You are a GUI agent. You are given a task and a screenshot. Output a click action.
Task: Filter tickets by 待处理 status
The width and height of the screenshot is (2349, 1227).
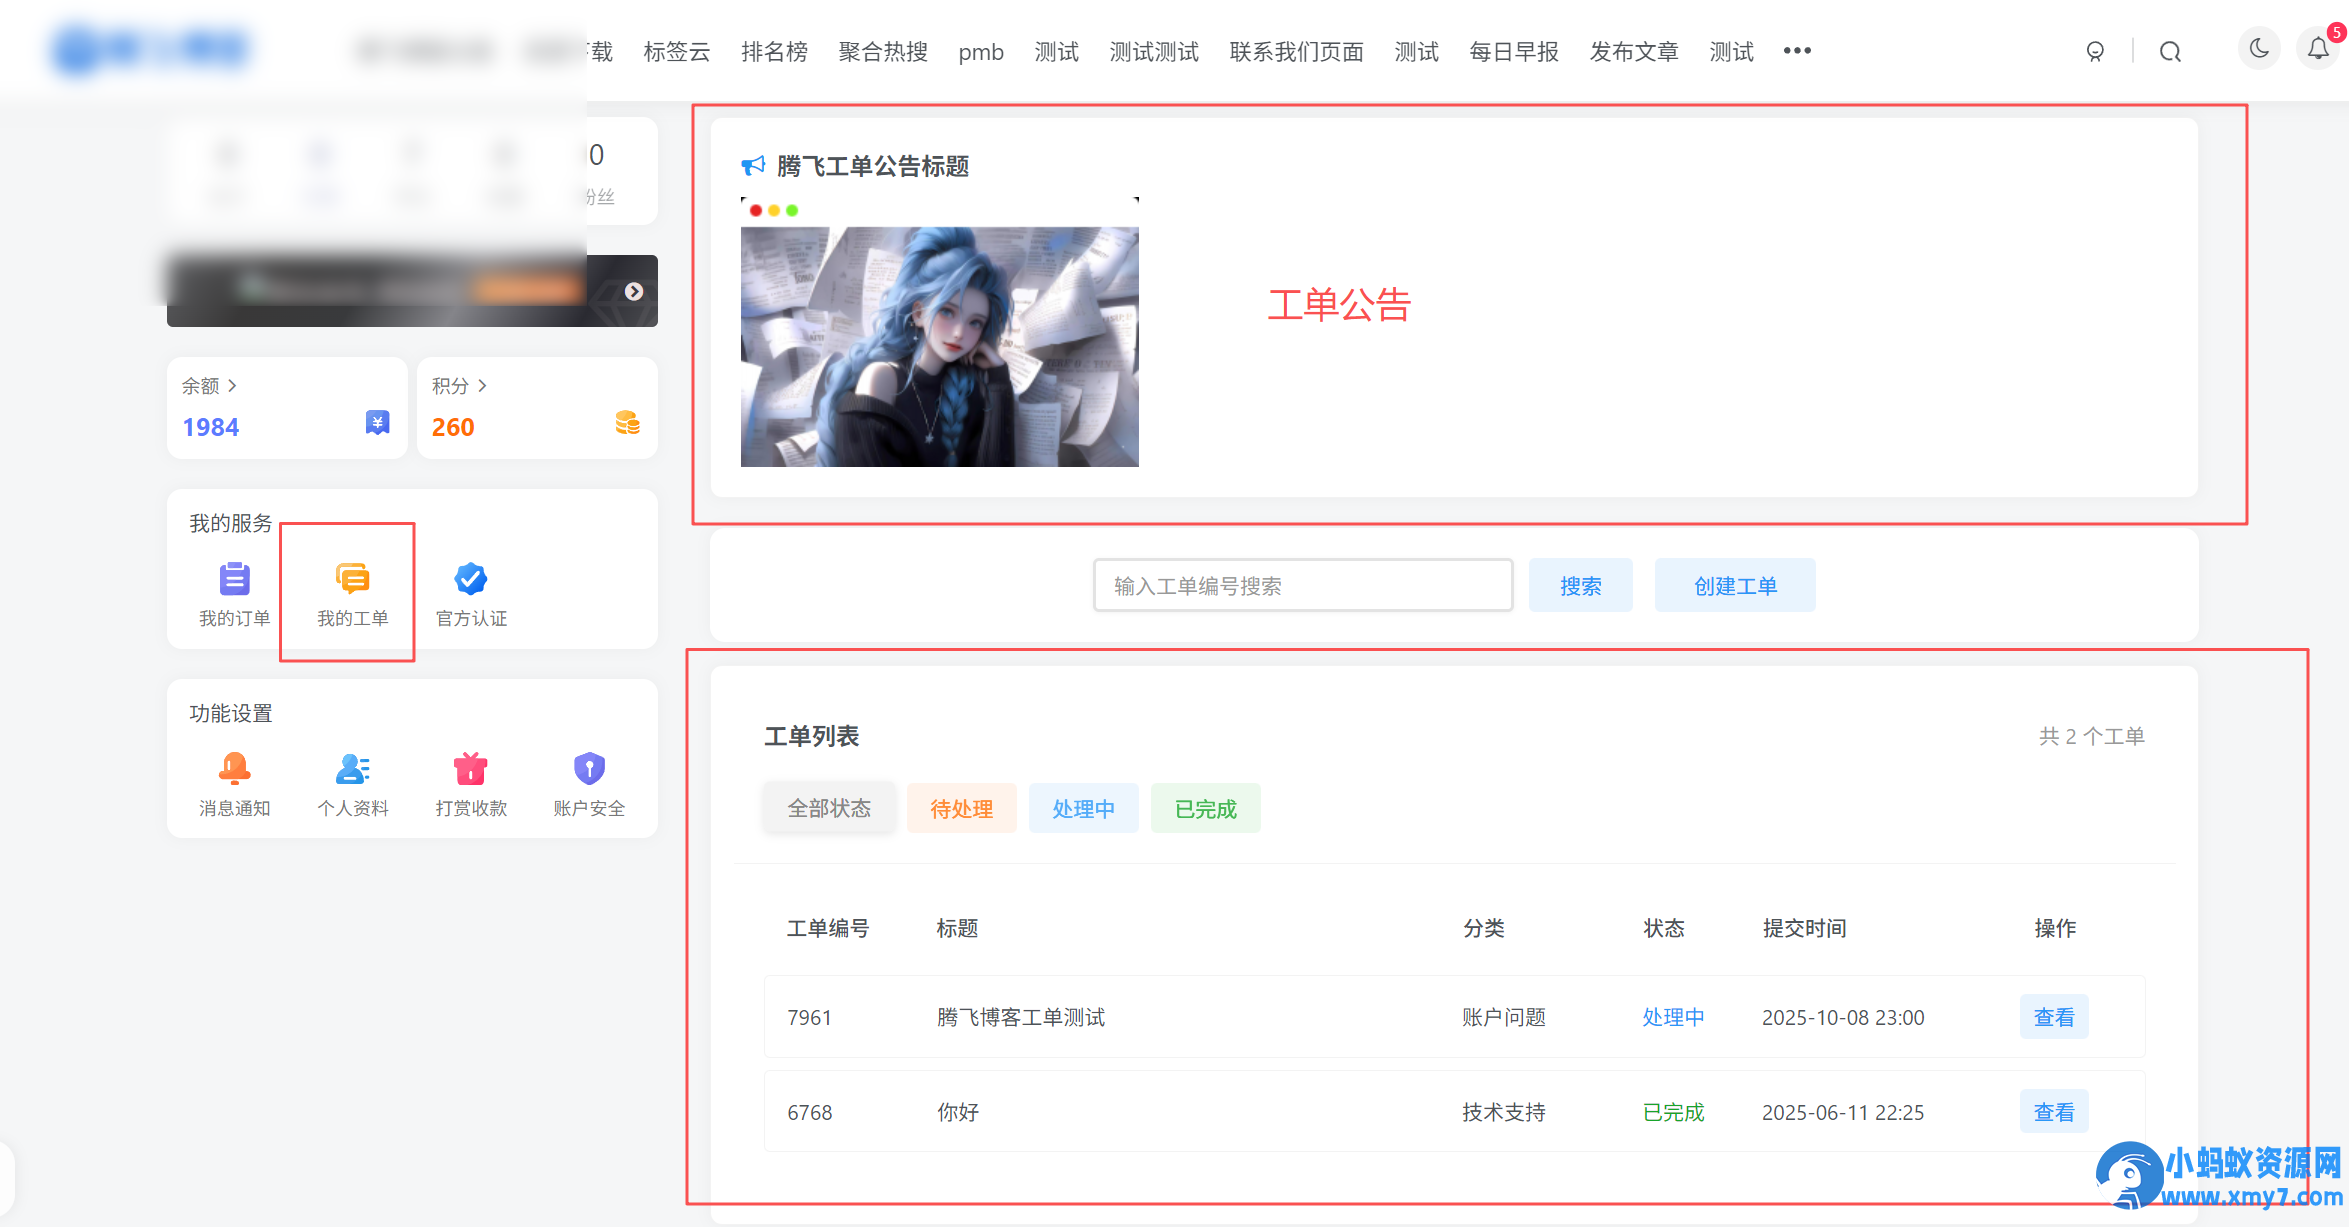coord(961,808)
